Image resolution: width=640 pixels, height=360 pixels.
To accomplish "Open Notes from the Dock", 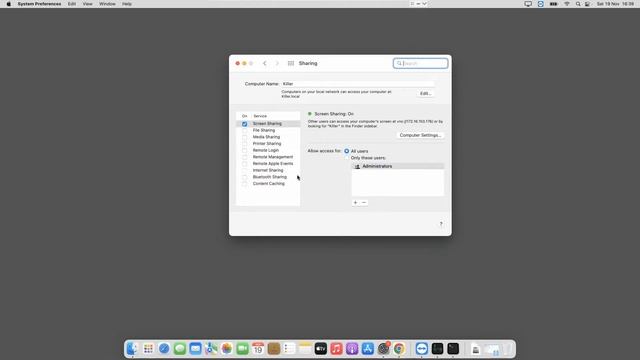I will [305, 349].
